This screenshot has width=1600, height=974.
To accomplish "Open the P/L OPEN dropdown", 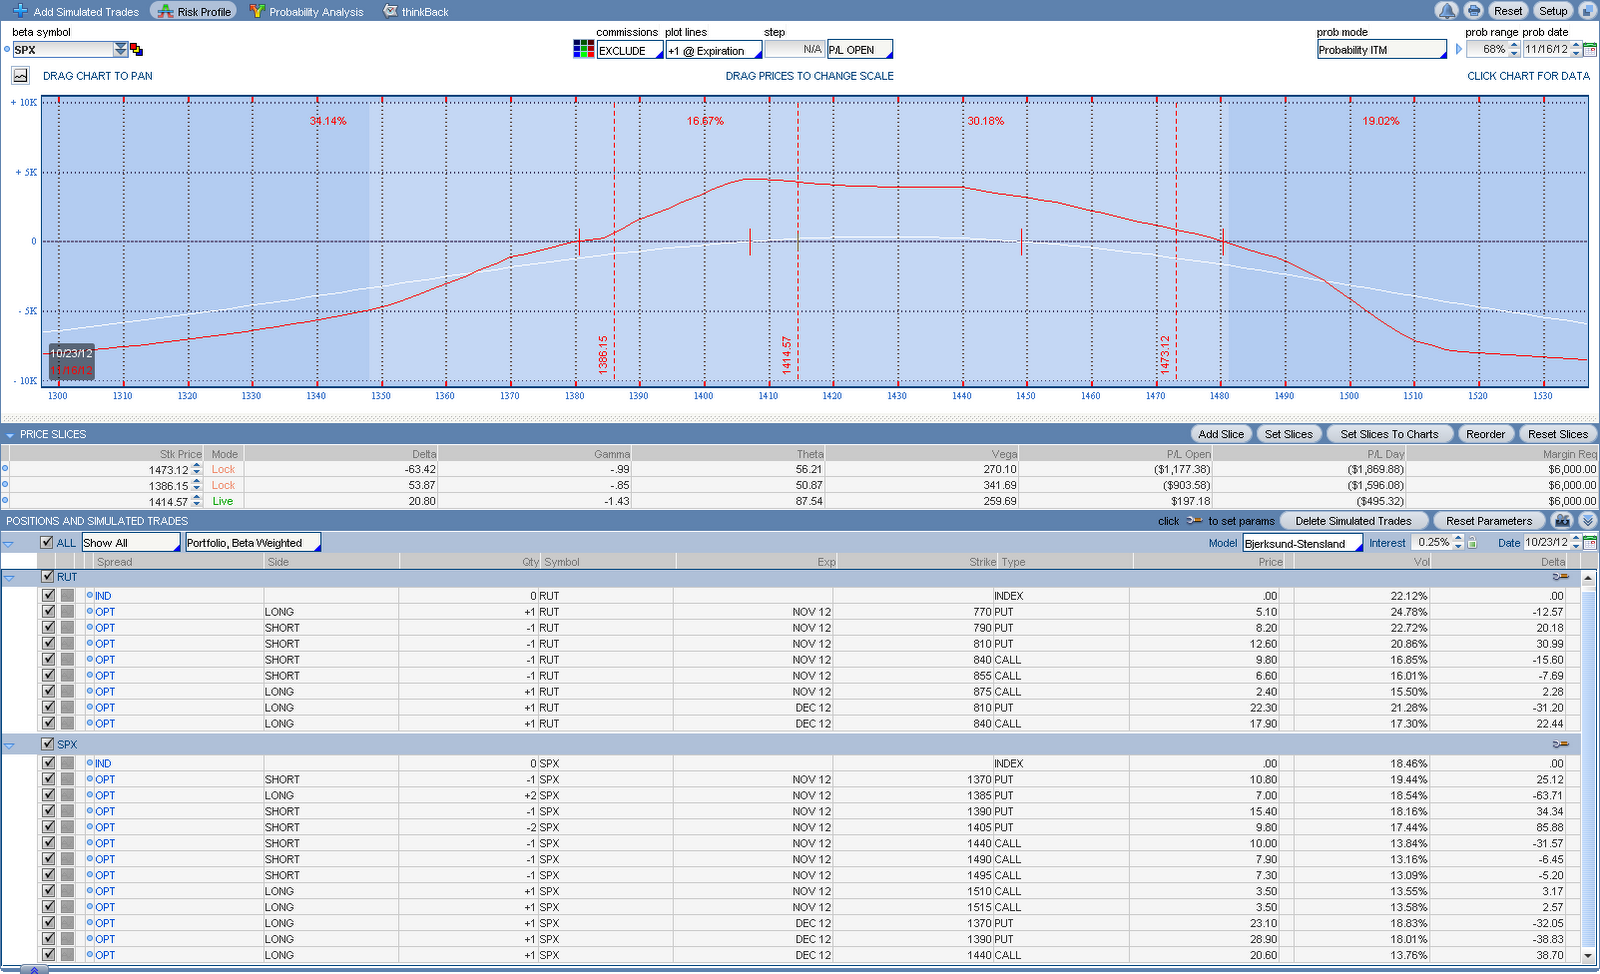I will coord(860,49).
